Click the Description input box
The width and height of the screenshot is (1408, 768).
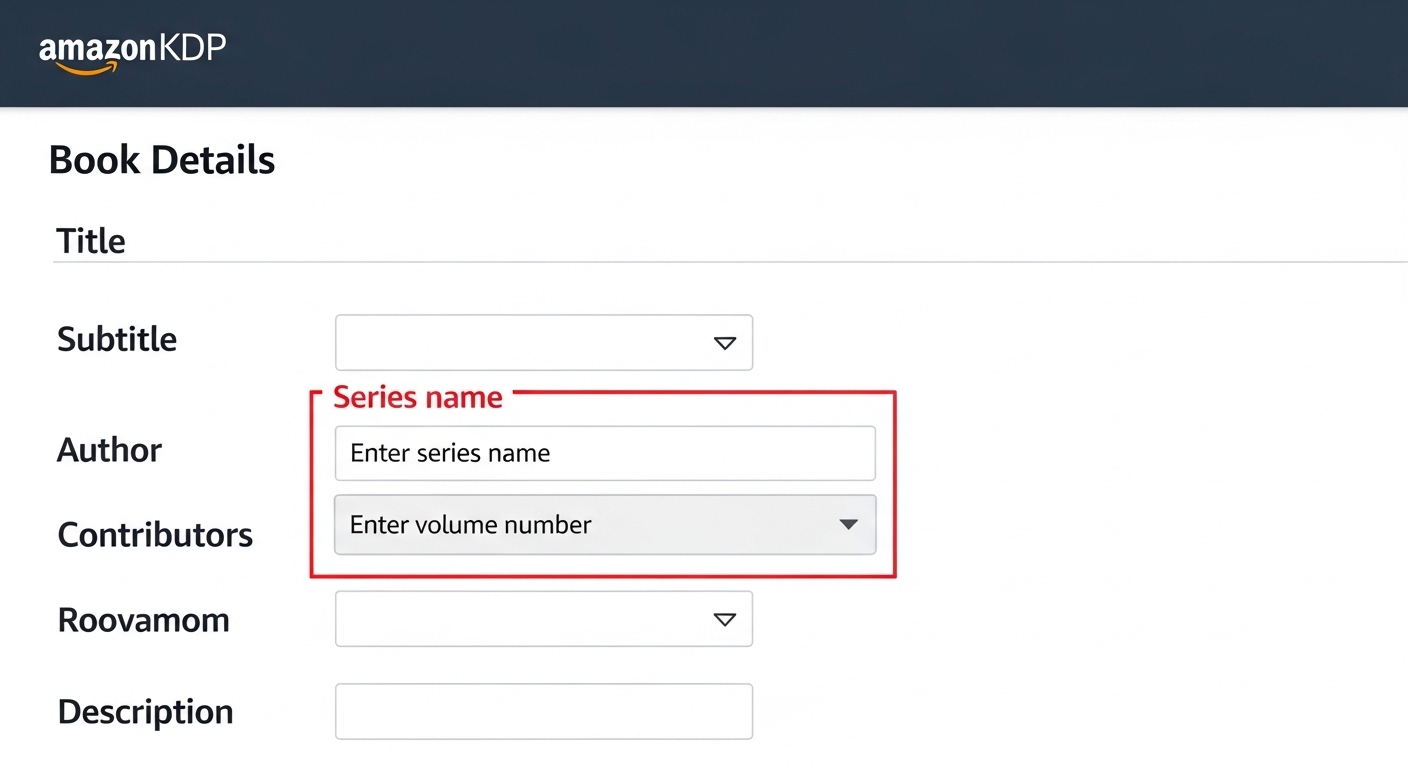[x=544, y=711]
